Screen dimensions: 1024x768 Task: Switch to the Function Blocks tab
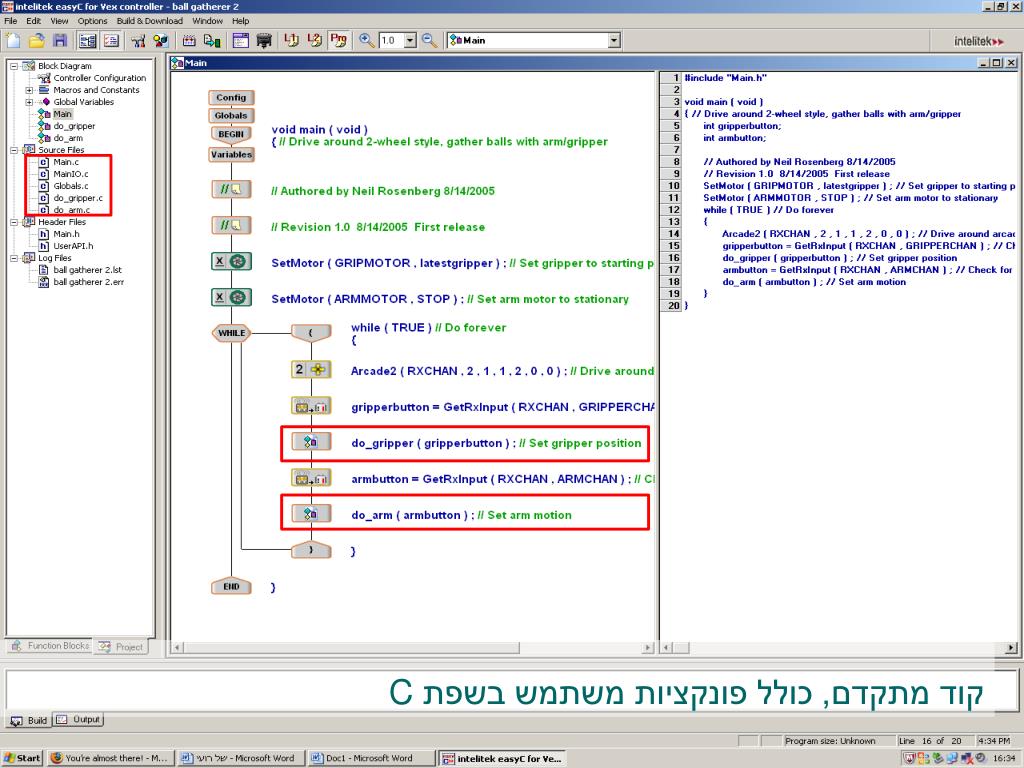pos(50,647)
